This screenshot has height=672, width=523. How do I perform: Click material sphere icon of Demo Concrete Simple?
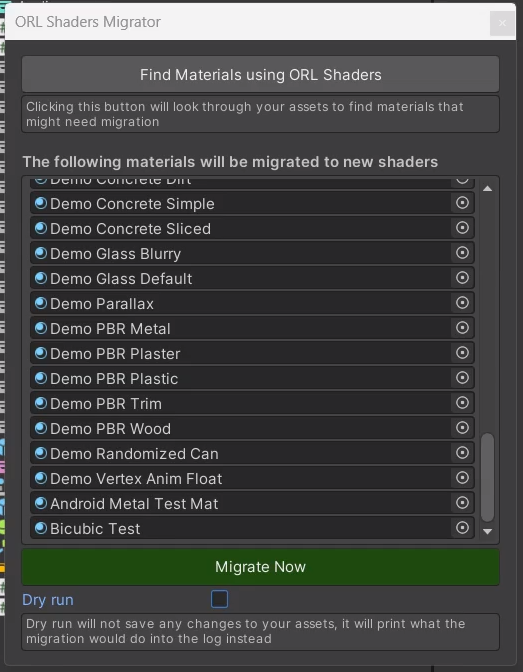[41, 203]
